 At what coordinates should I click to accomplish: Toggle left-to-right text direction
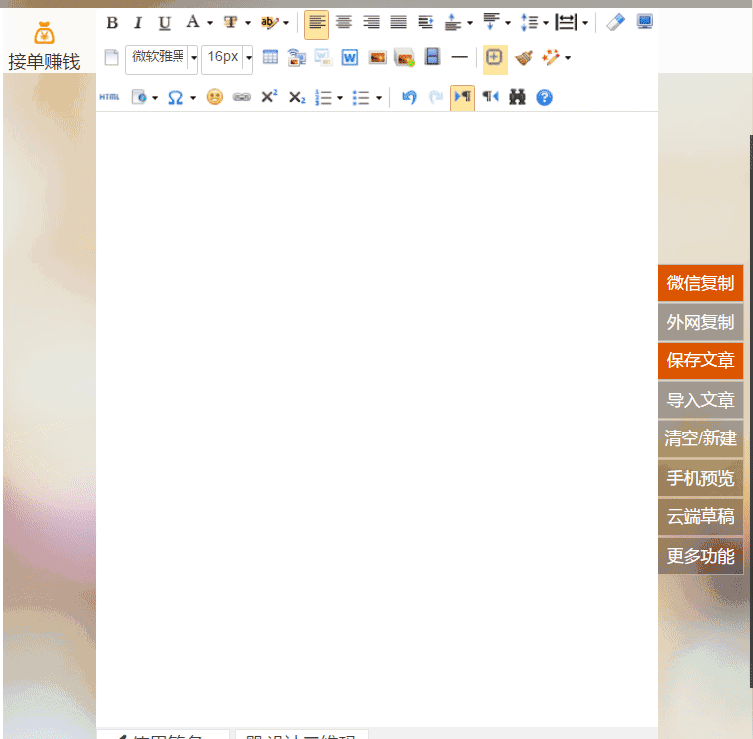462,98
